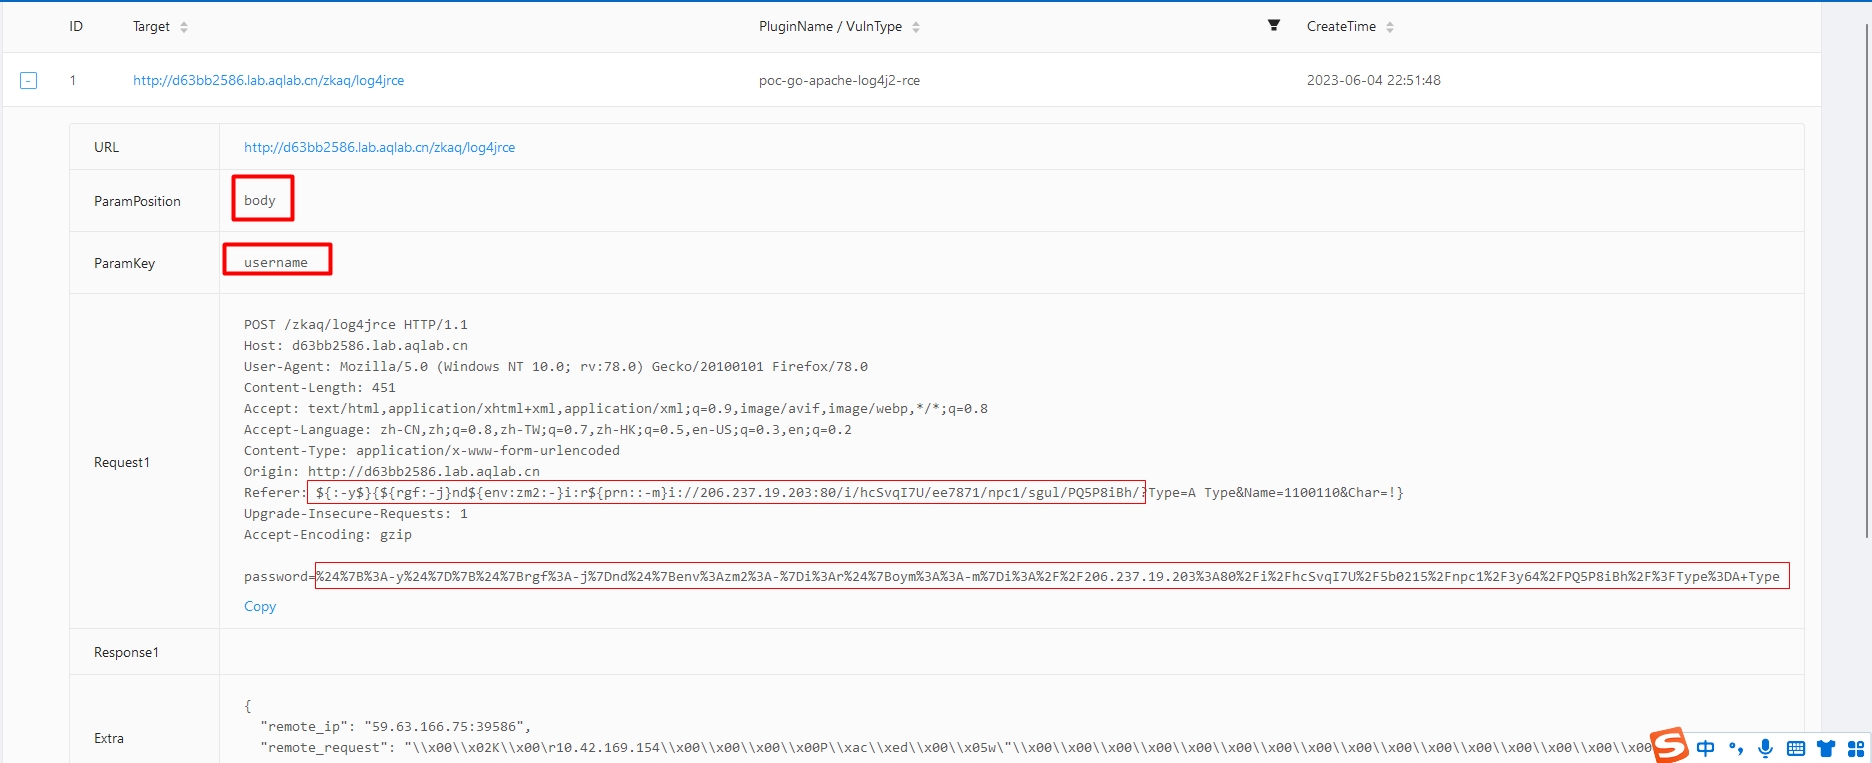Sort table by CreateTime column
Screen dimensions: 1872x763
coord(1390,27)
